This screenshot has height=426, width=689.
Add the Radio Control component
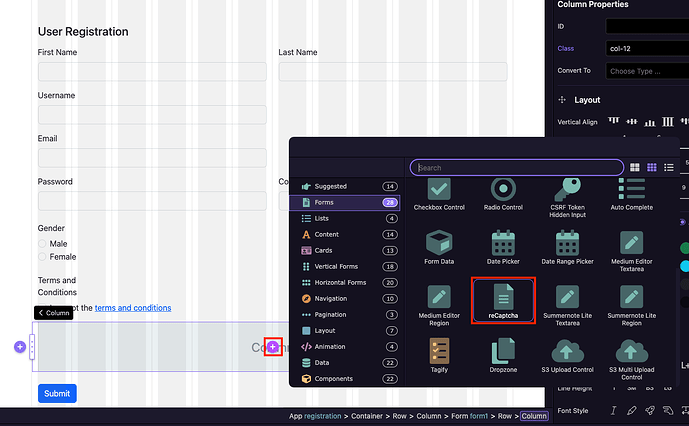[503, 195]
